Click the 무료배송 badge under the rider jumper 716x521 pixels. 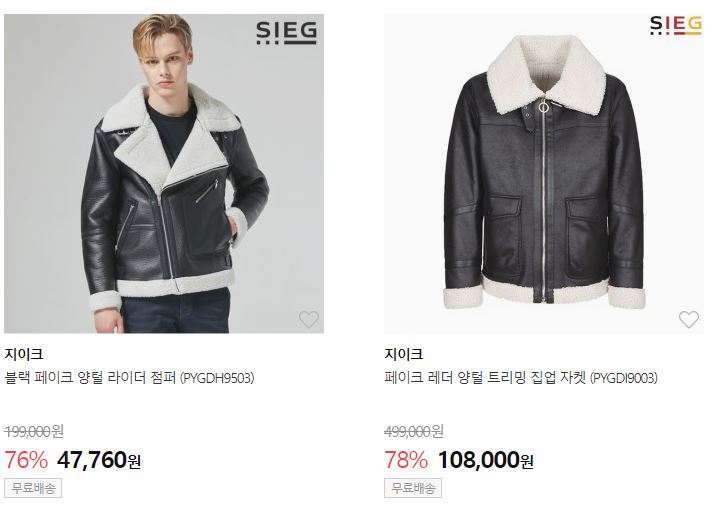[33, 488]
